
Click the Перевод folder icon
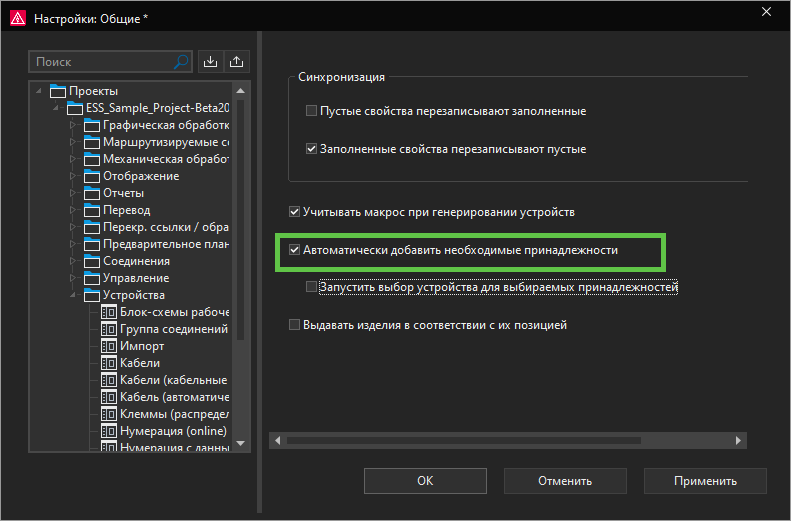tap(92, 210)
